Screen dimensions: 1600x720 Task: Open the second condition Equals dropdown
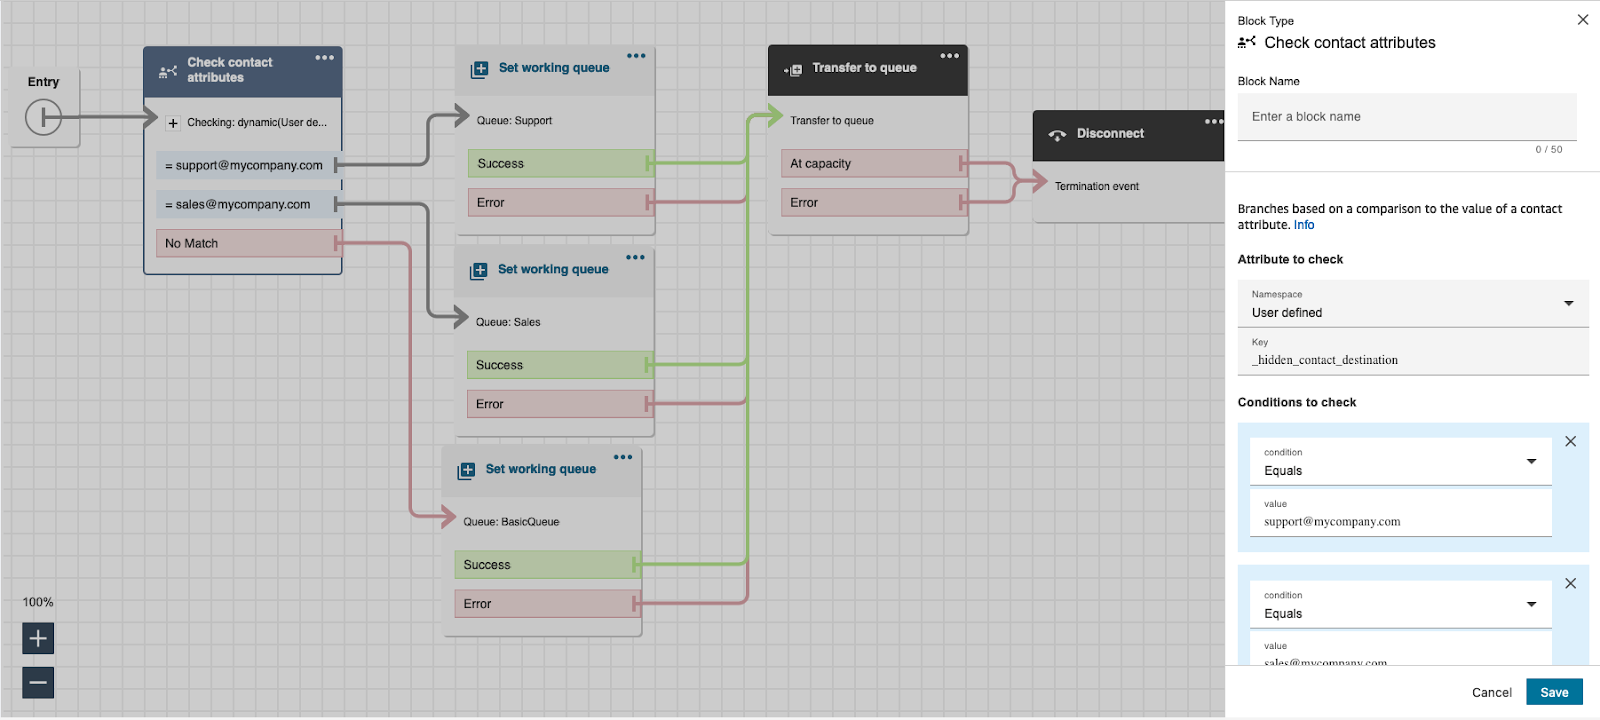1400,605
